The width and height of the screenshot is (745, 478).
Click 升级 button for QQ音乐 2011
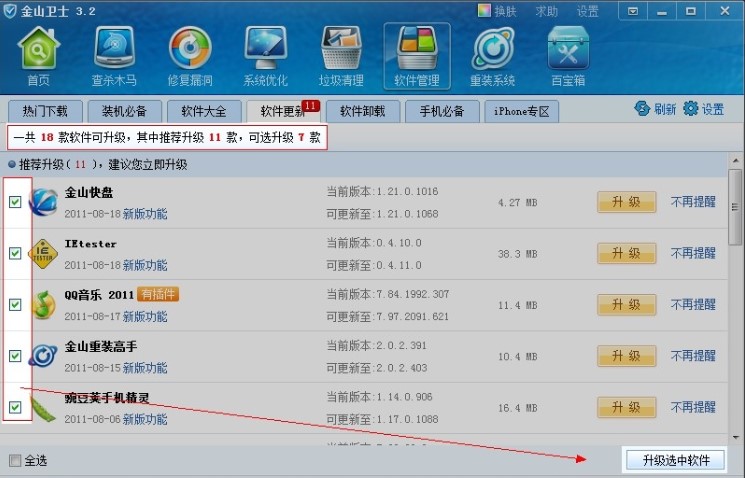pos(626,305)
